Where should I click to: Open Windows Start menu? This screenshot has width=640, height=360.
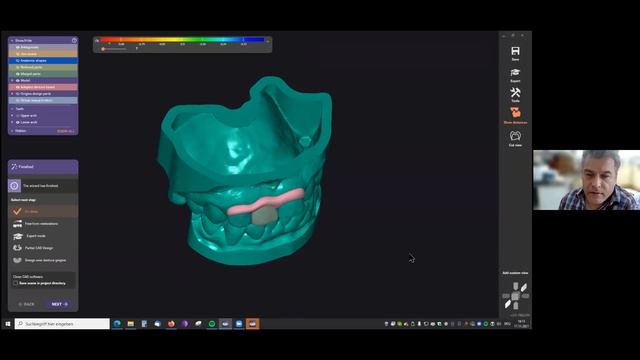(x=7, y=324)
